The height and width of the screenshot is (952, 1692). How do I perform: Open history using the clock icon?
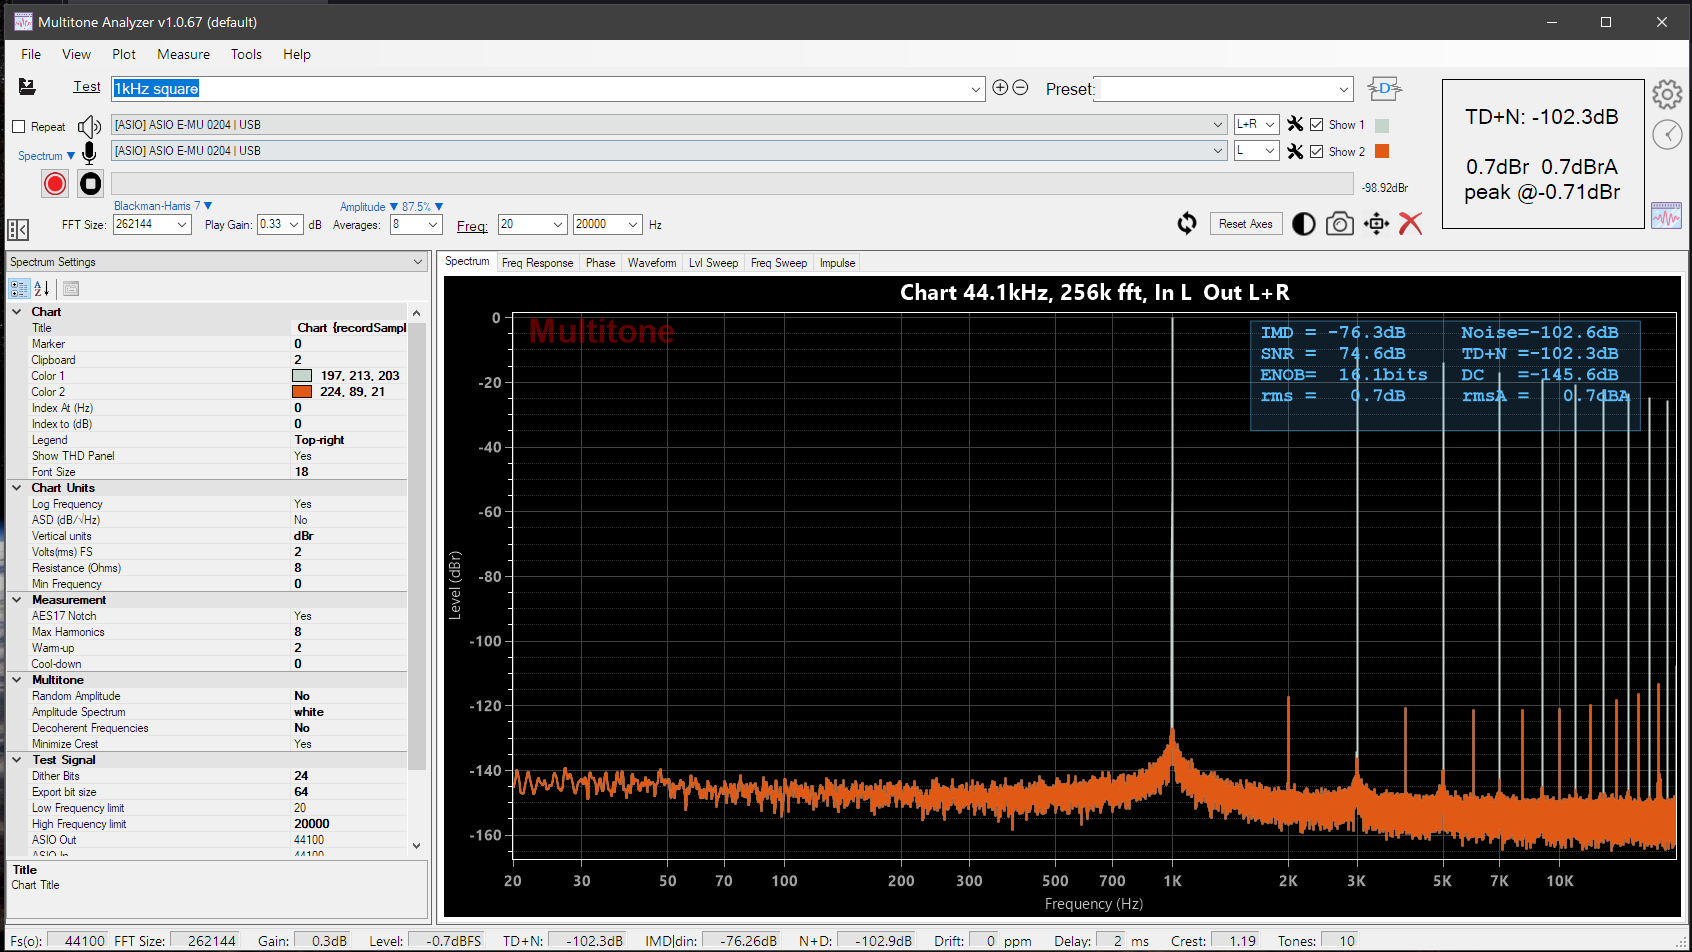coord(1667,134)
